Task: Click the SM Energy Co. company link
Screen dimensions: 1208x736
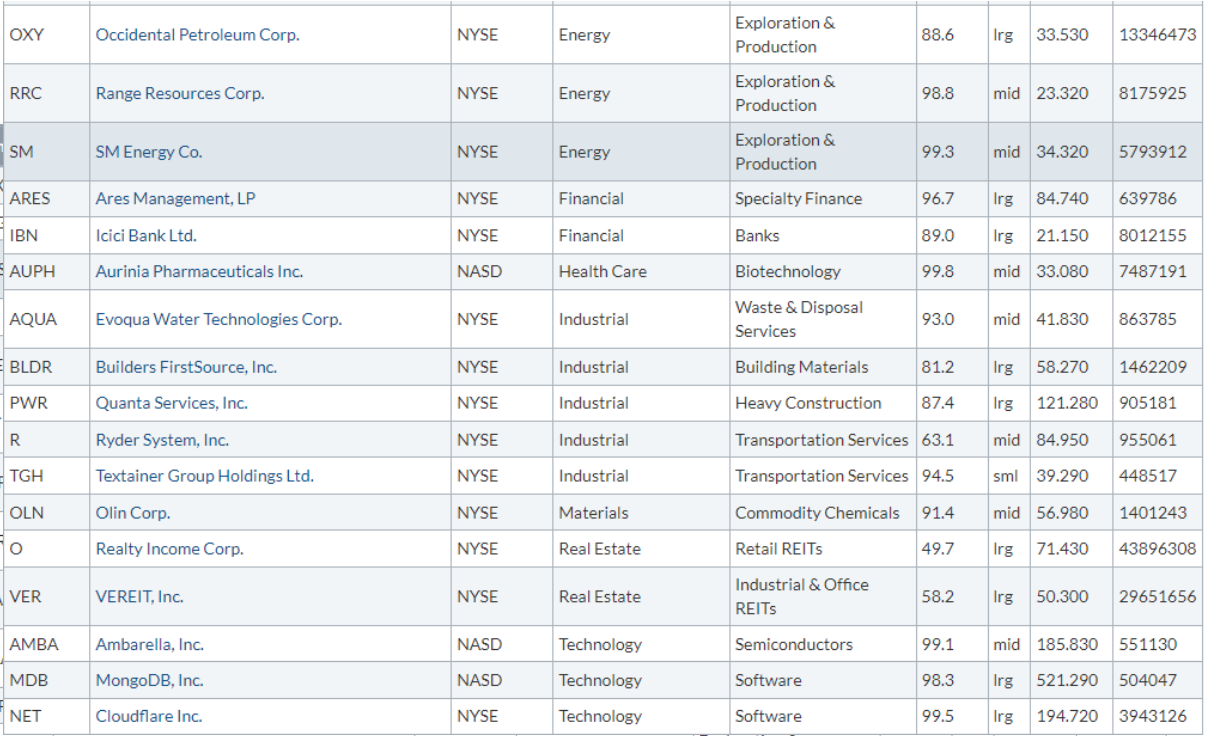Action: pyautogui.click(x=149, y=152)
